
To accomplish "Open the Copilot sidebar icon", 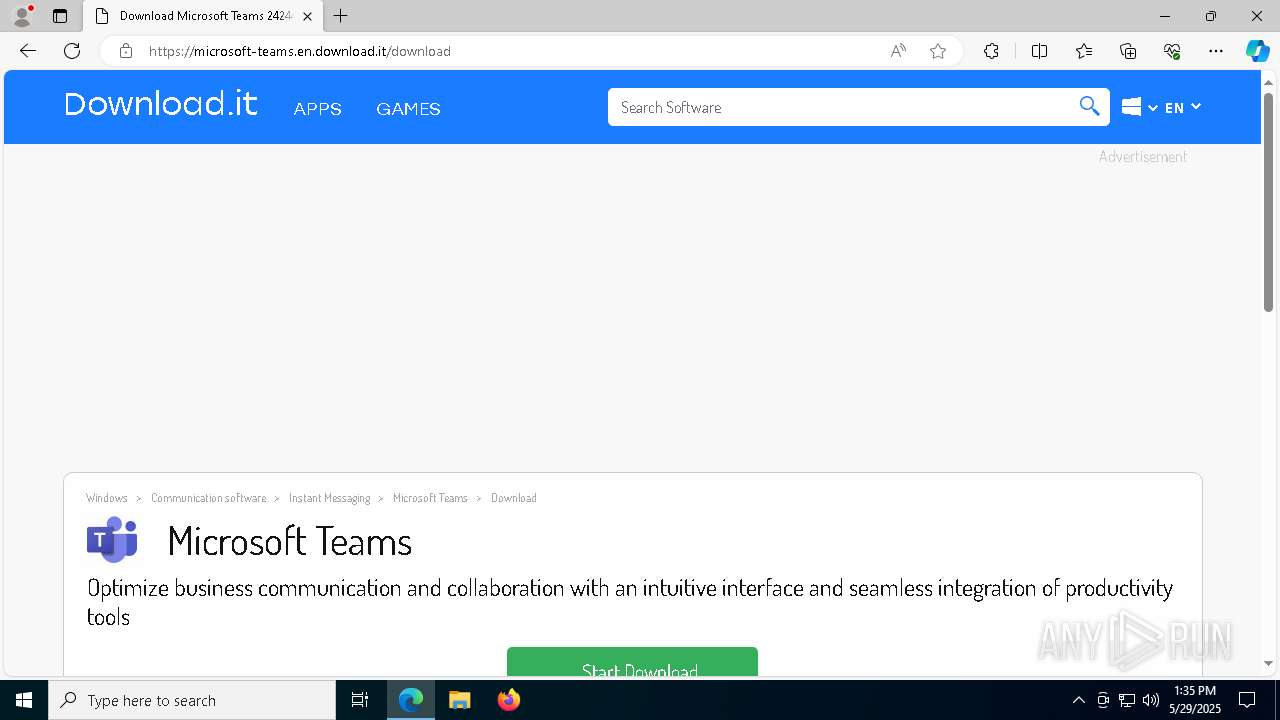I will pos(1257,51).
